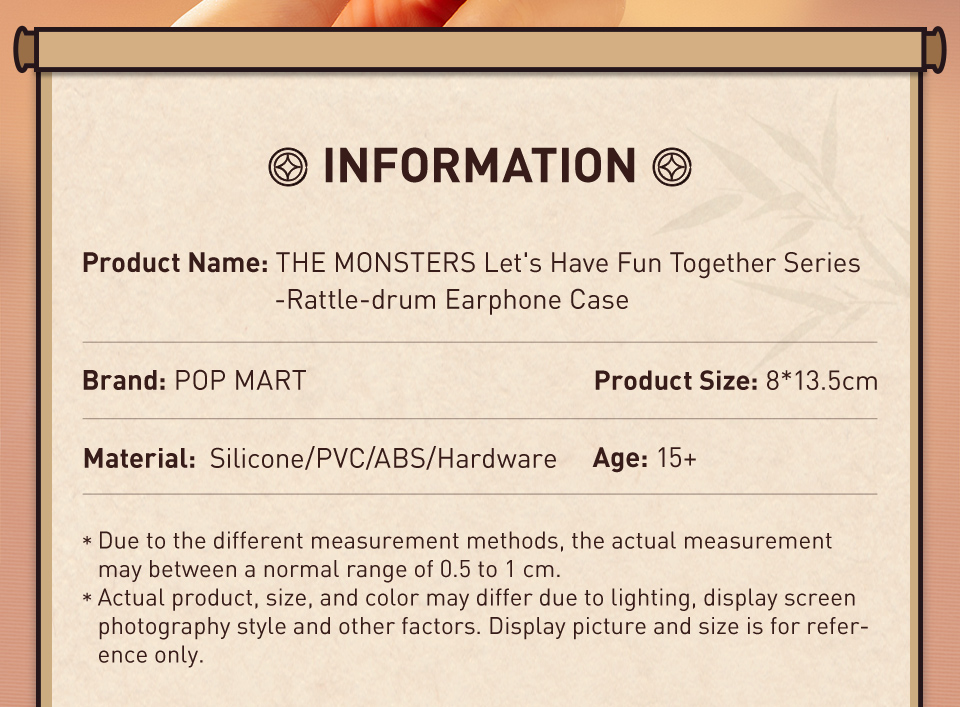960x707 pixels.
Task: Click the asterisk before the actual product note
Action: pyautogui.click(x=88, y=600)
